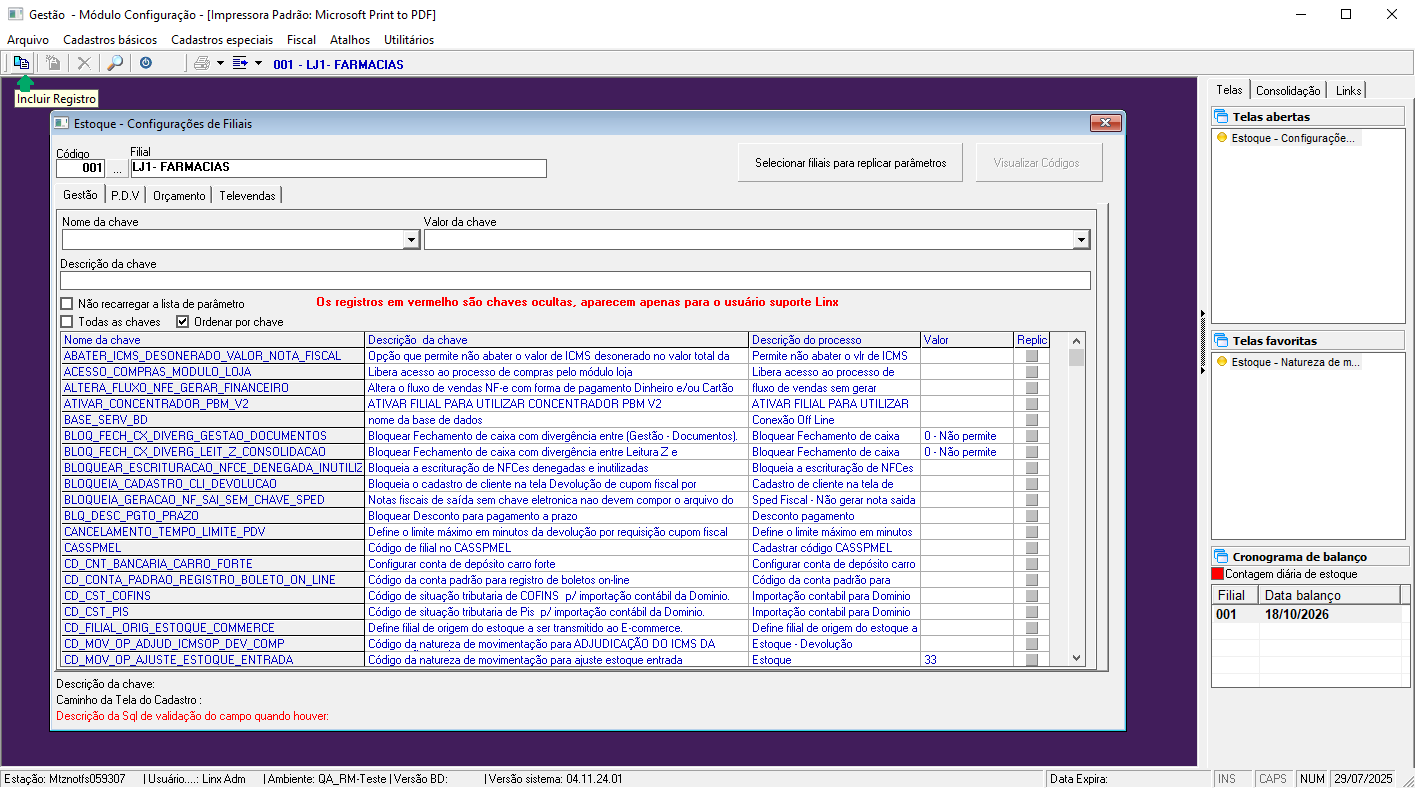Open the 'Nome da chave' dropdown
This screenshot has width=1415, height=788.
pos(410,240)
